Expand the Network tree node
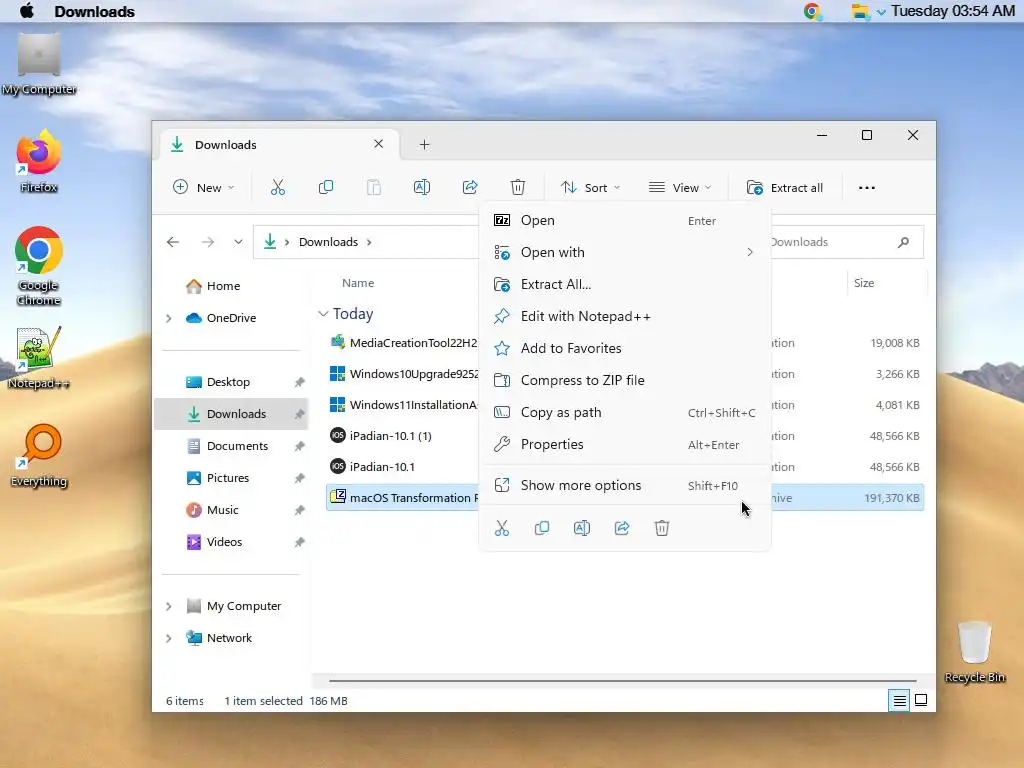This screenshot has width=1024, height=768. (x=168, y=638)
